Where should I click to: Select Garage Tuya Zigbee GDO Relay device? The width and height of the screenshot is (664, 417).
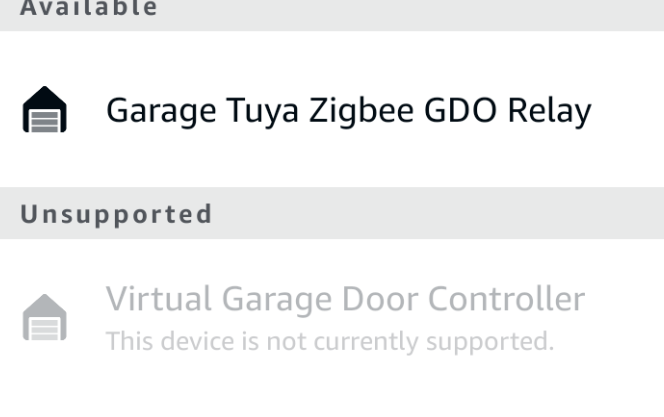[332, 109]
